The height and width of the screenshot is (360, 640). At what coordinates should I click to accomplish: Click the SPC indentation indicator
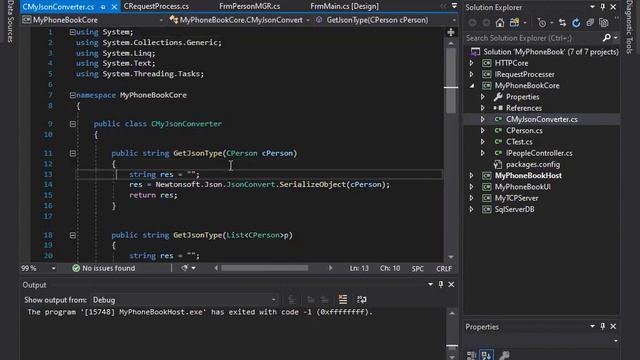418,269
